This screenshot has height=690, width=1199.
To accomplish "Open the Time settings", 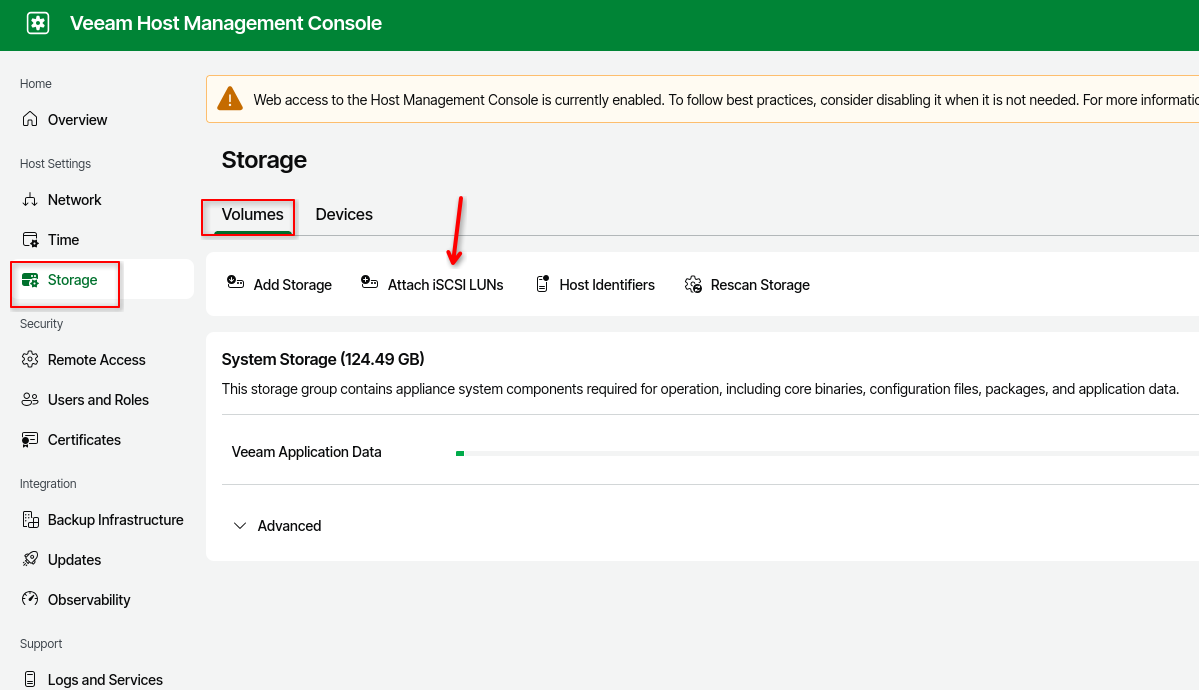I will pos(63,239).
